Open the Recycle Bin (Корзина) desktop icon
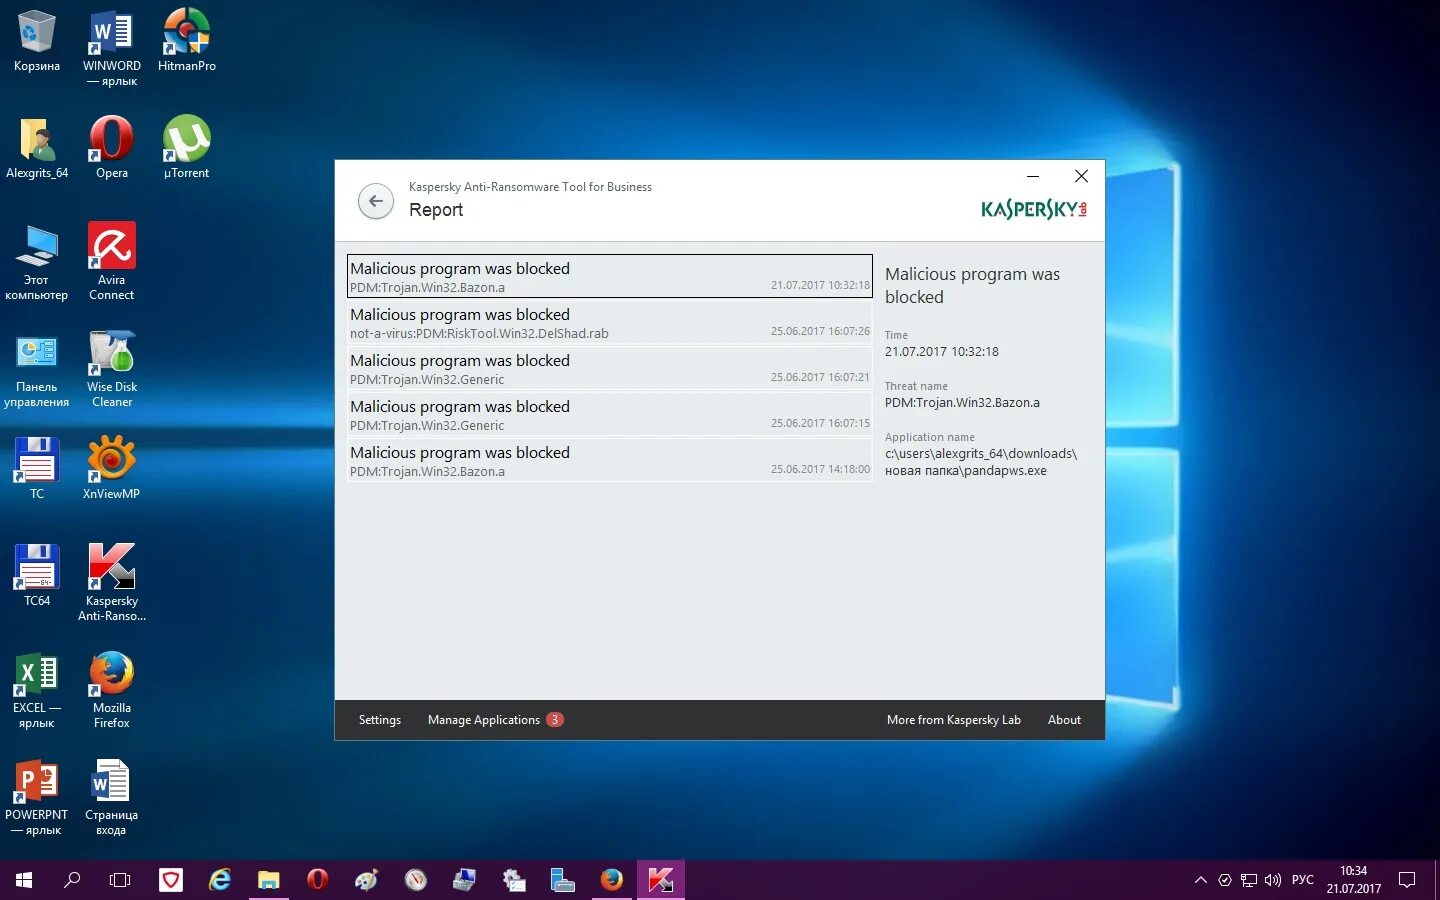This screenshot has height=900, width=1440. (37, 42)
